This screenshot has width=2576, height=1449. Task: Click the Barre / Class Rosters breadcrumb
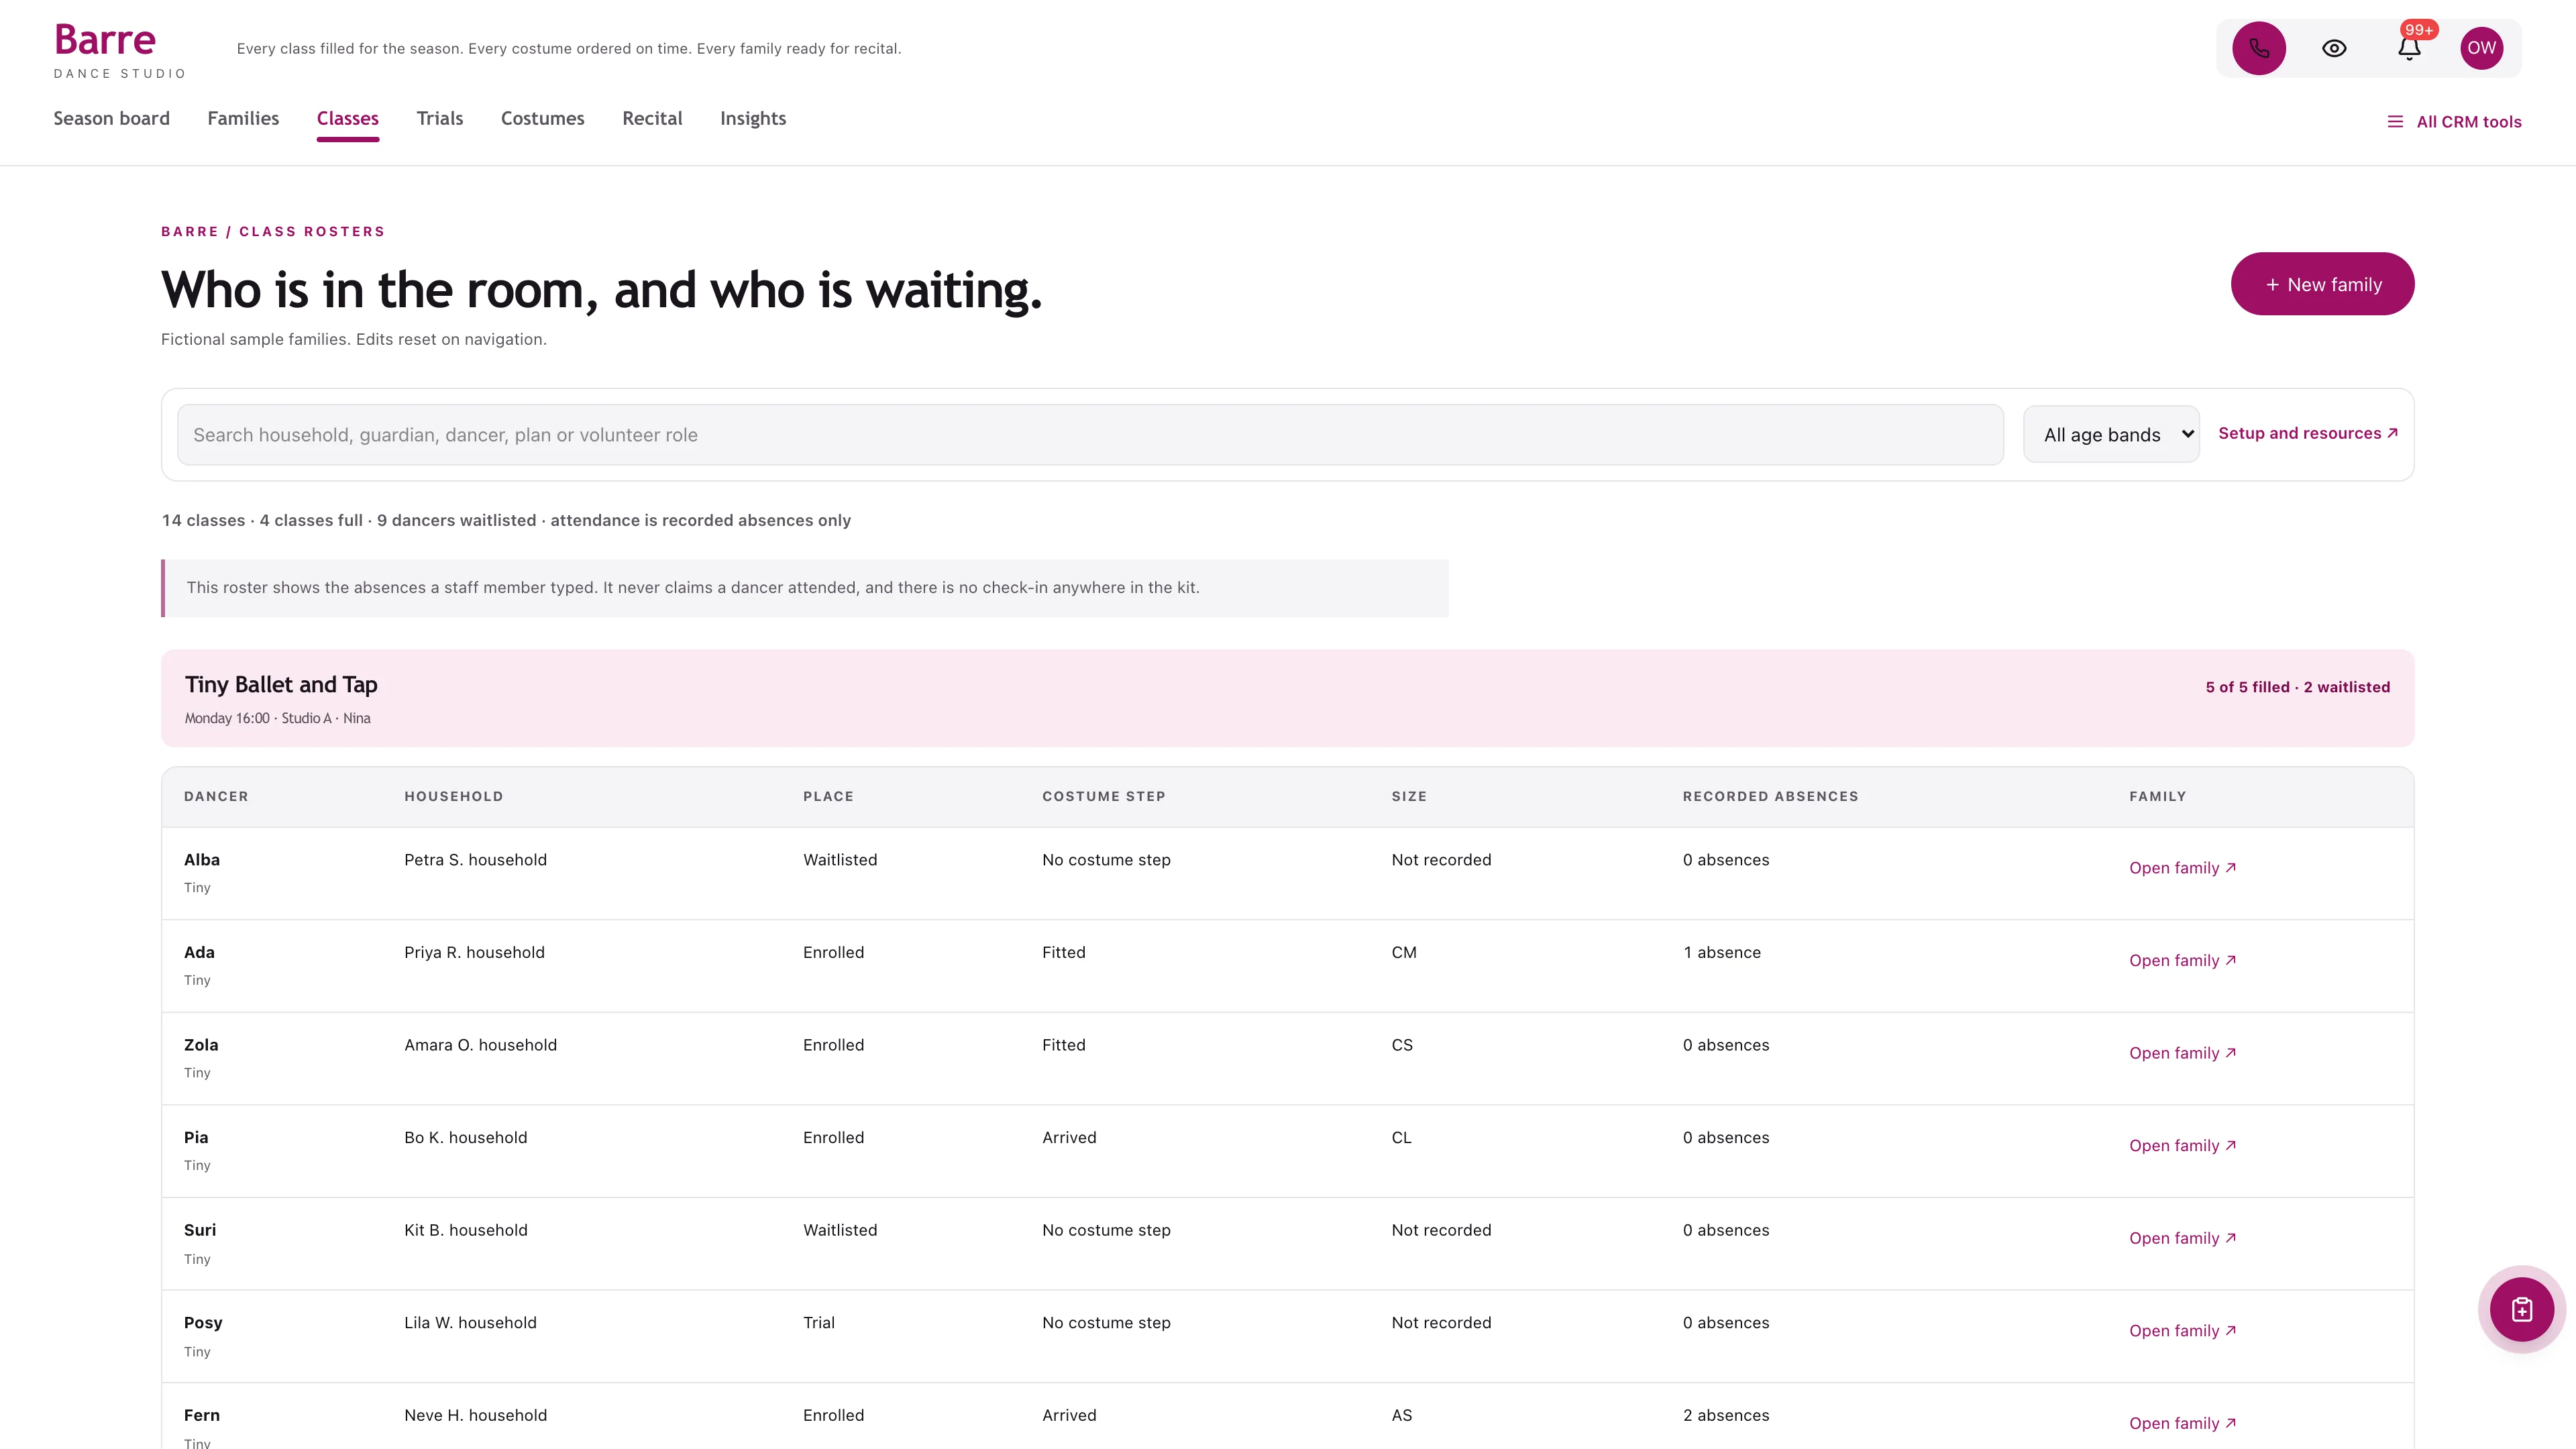click(272, 231)
